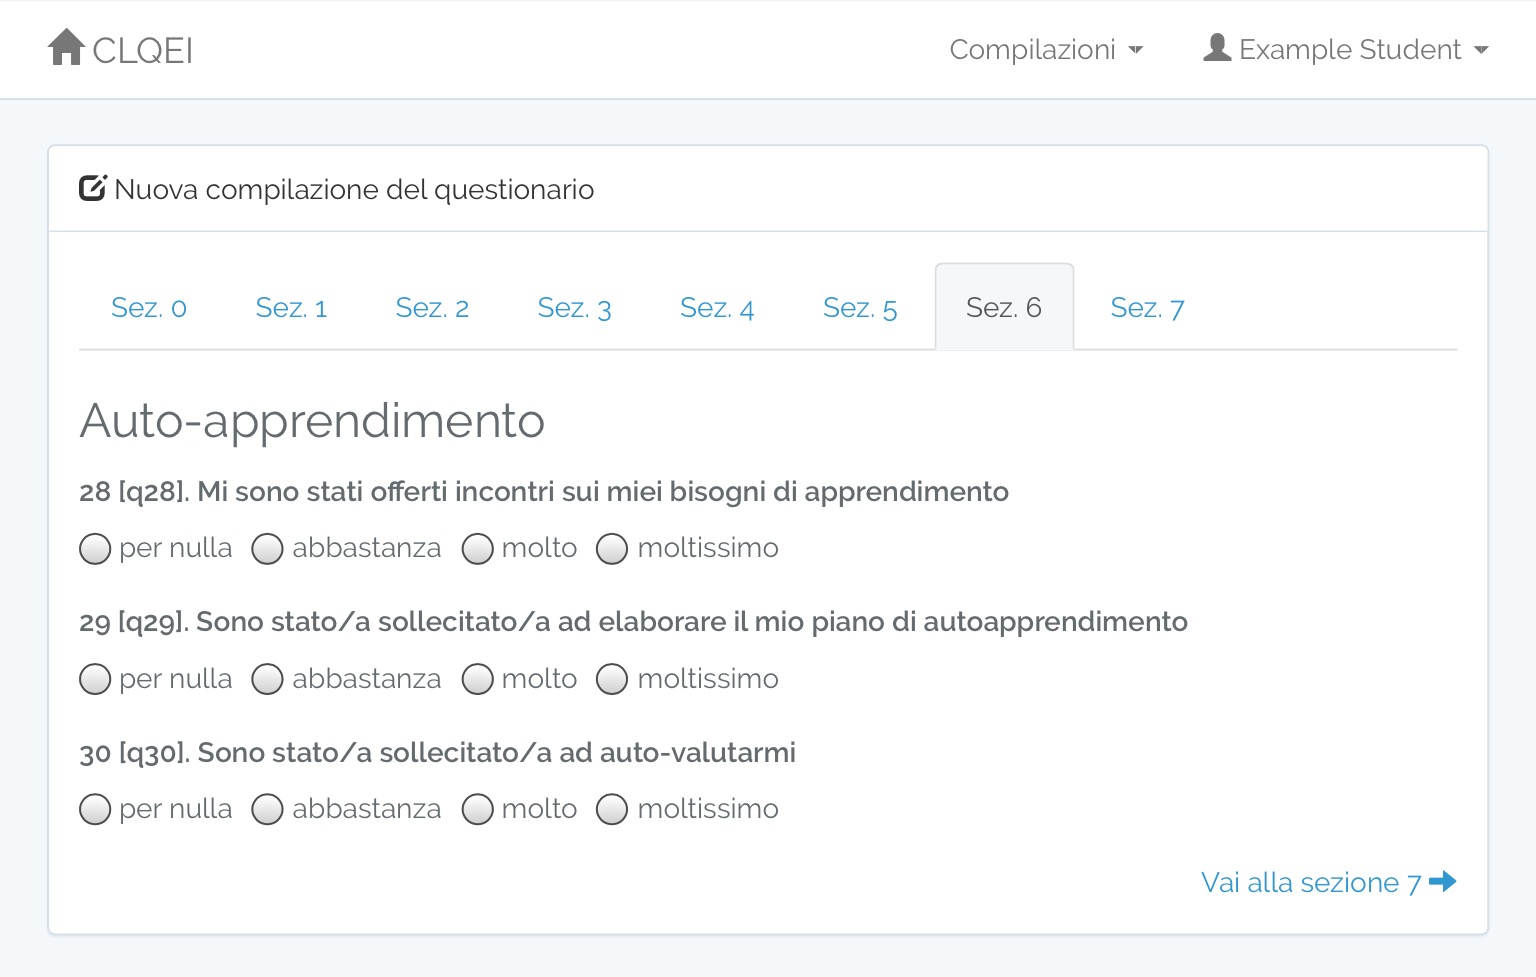Switch to the Sez. 1 tab

point(291,307)
